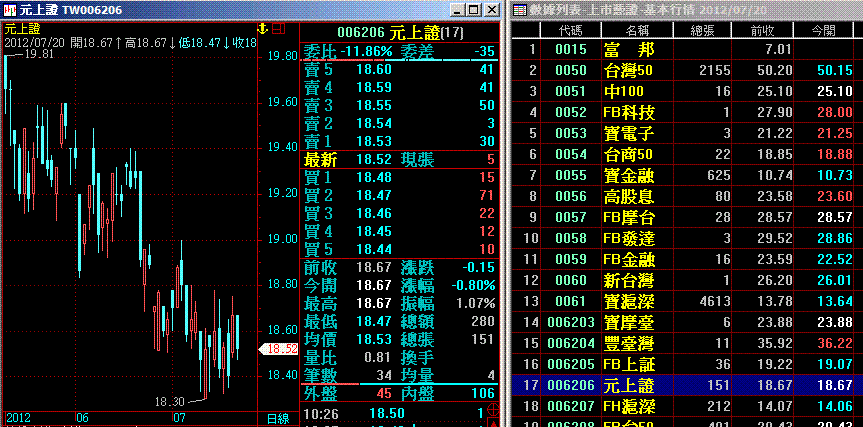Viewport: 863px width, 427px height.
Task: Click the 外盤 value 45
Action: [384, 393]
